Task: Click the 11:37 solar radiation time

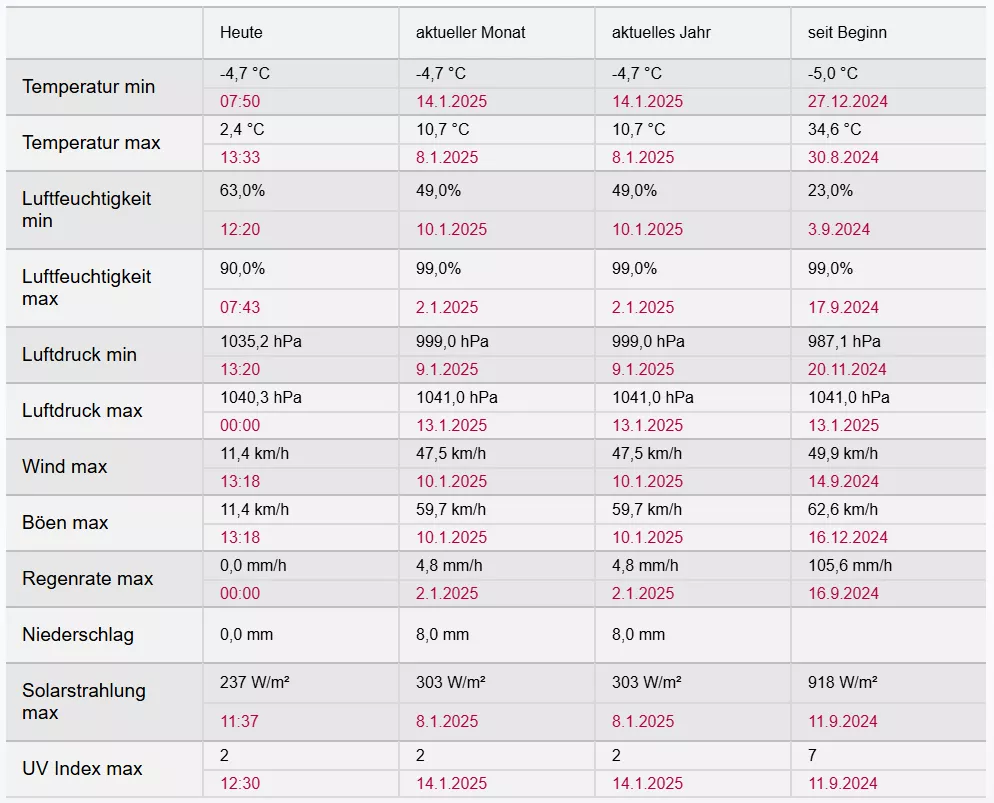Action: click(240, 721)
